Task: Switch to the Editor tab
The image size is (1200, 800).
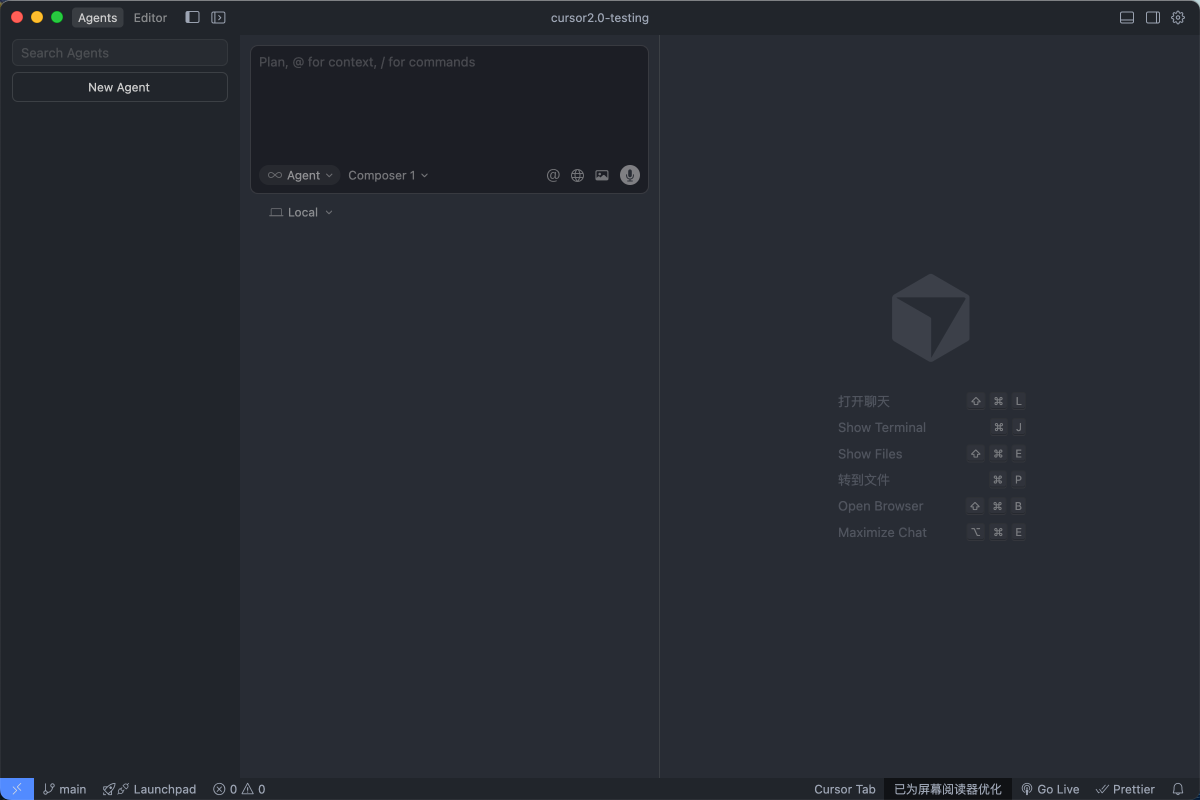Action: [150, 17]
